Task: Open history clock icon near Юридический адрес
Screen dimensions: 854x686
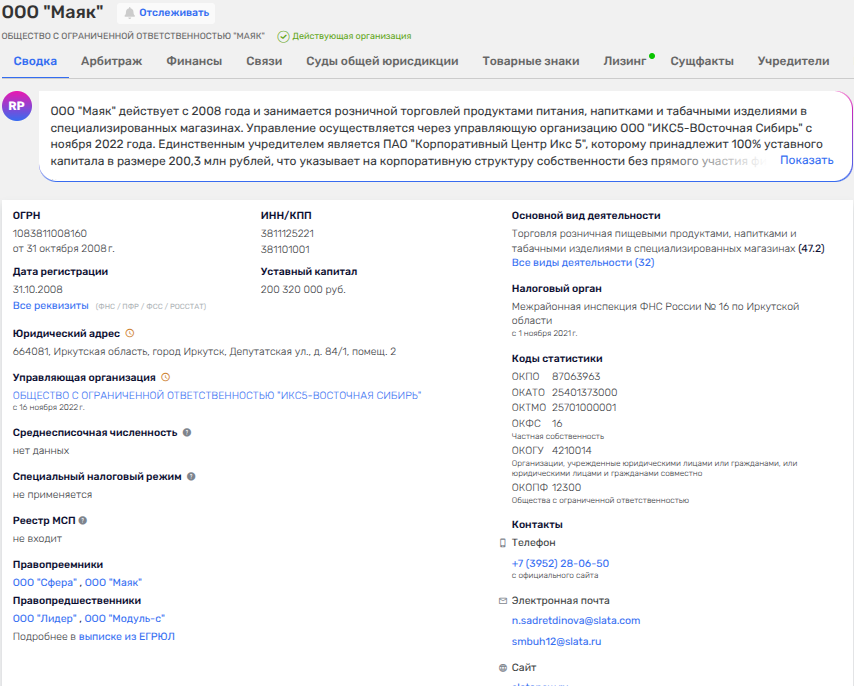Action: [130, 334]
